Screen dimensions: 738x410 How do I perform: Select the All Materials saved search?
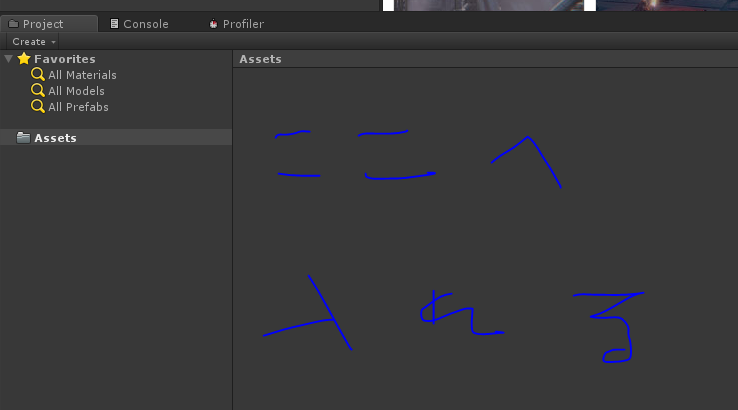(x=82, y=75)
